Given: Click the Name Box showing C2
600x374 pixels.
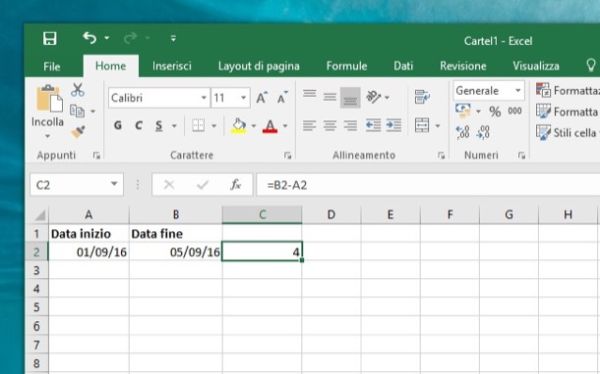Looking at the screenshot, I should point(77,185).
